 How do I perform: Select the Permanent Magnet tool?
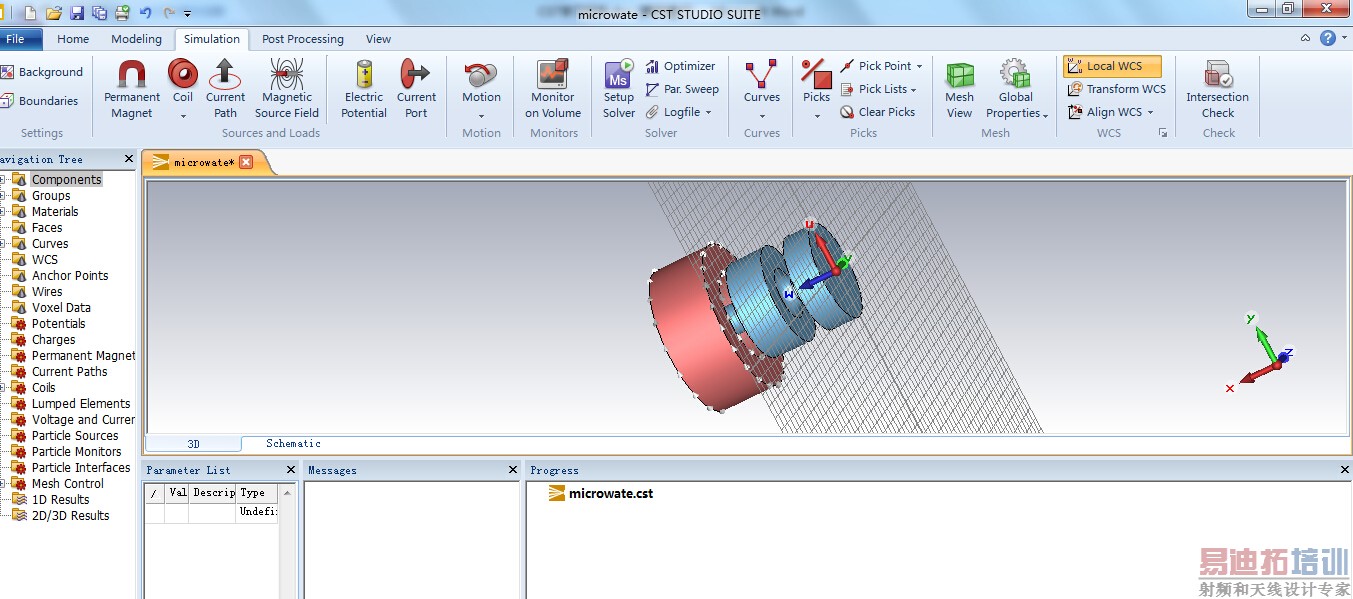click(132, 89)
